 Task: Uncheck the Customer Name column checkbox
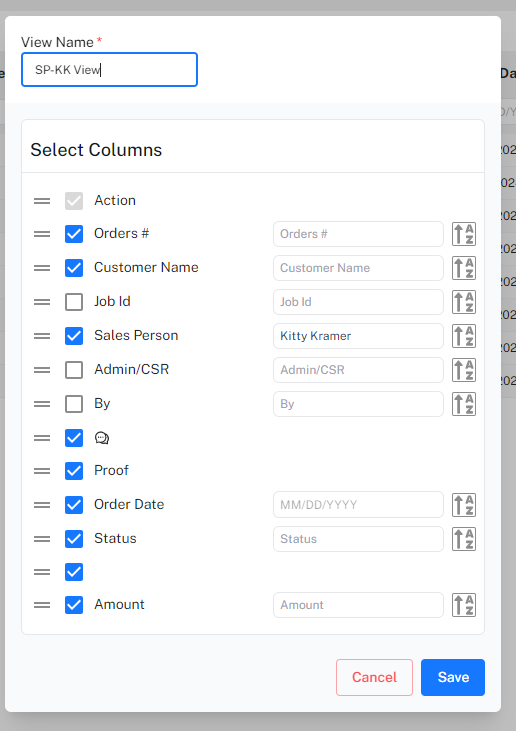point(74,268)
